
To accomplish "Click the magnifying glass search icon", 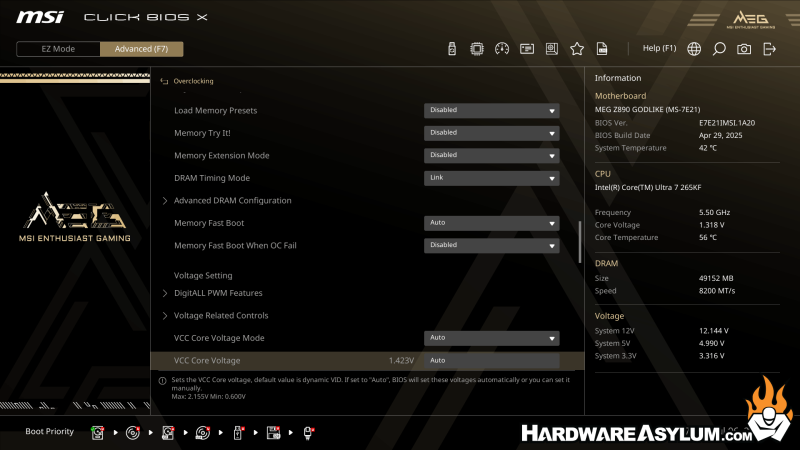I will (x=719, y=49).
